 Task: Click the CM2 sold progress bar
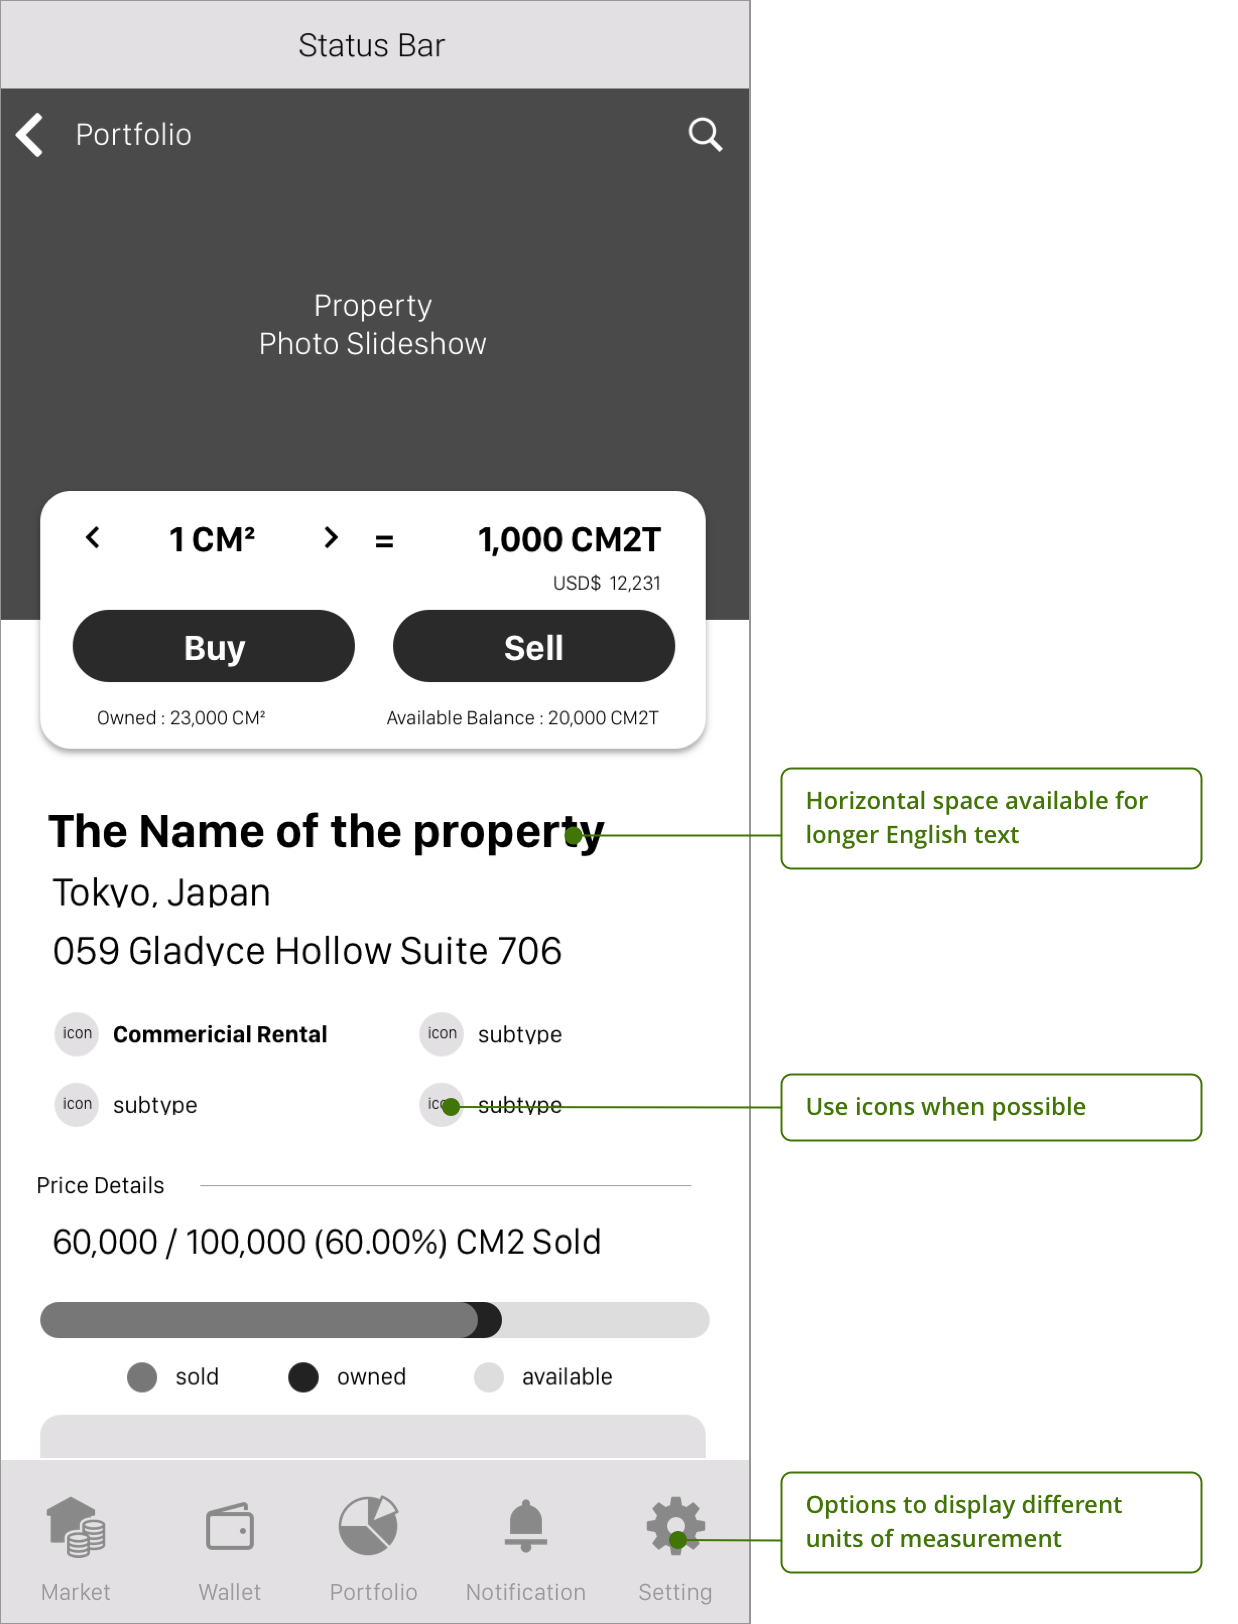[x=375, y=1320]
